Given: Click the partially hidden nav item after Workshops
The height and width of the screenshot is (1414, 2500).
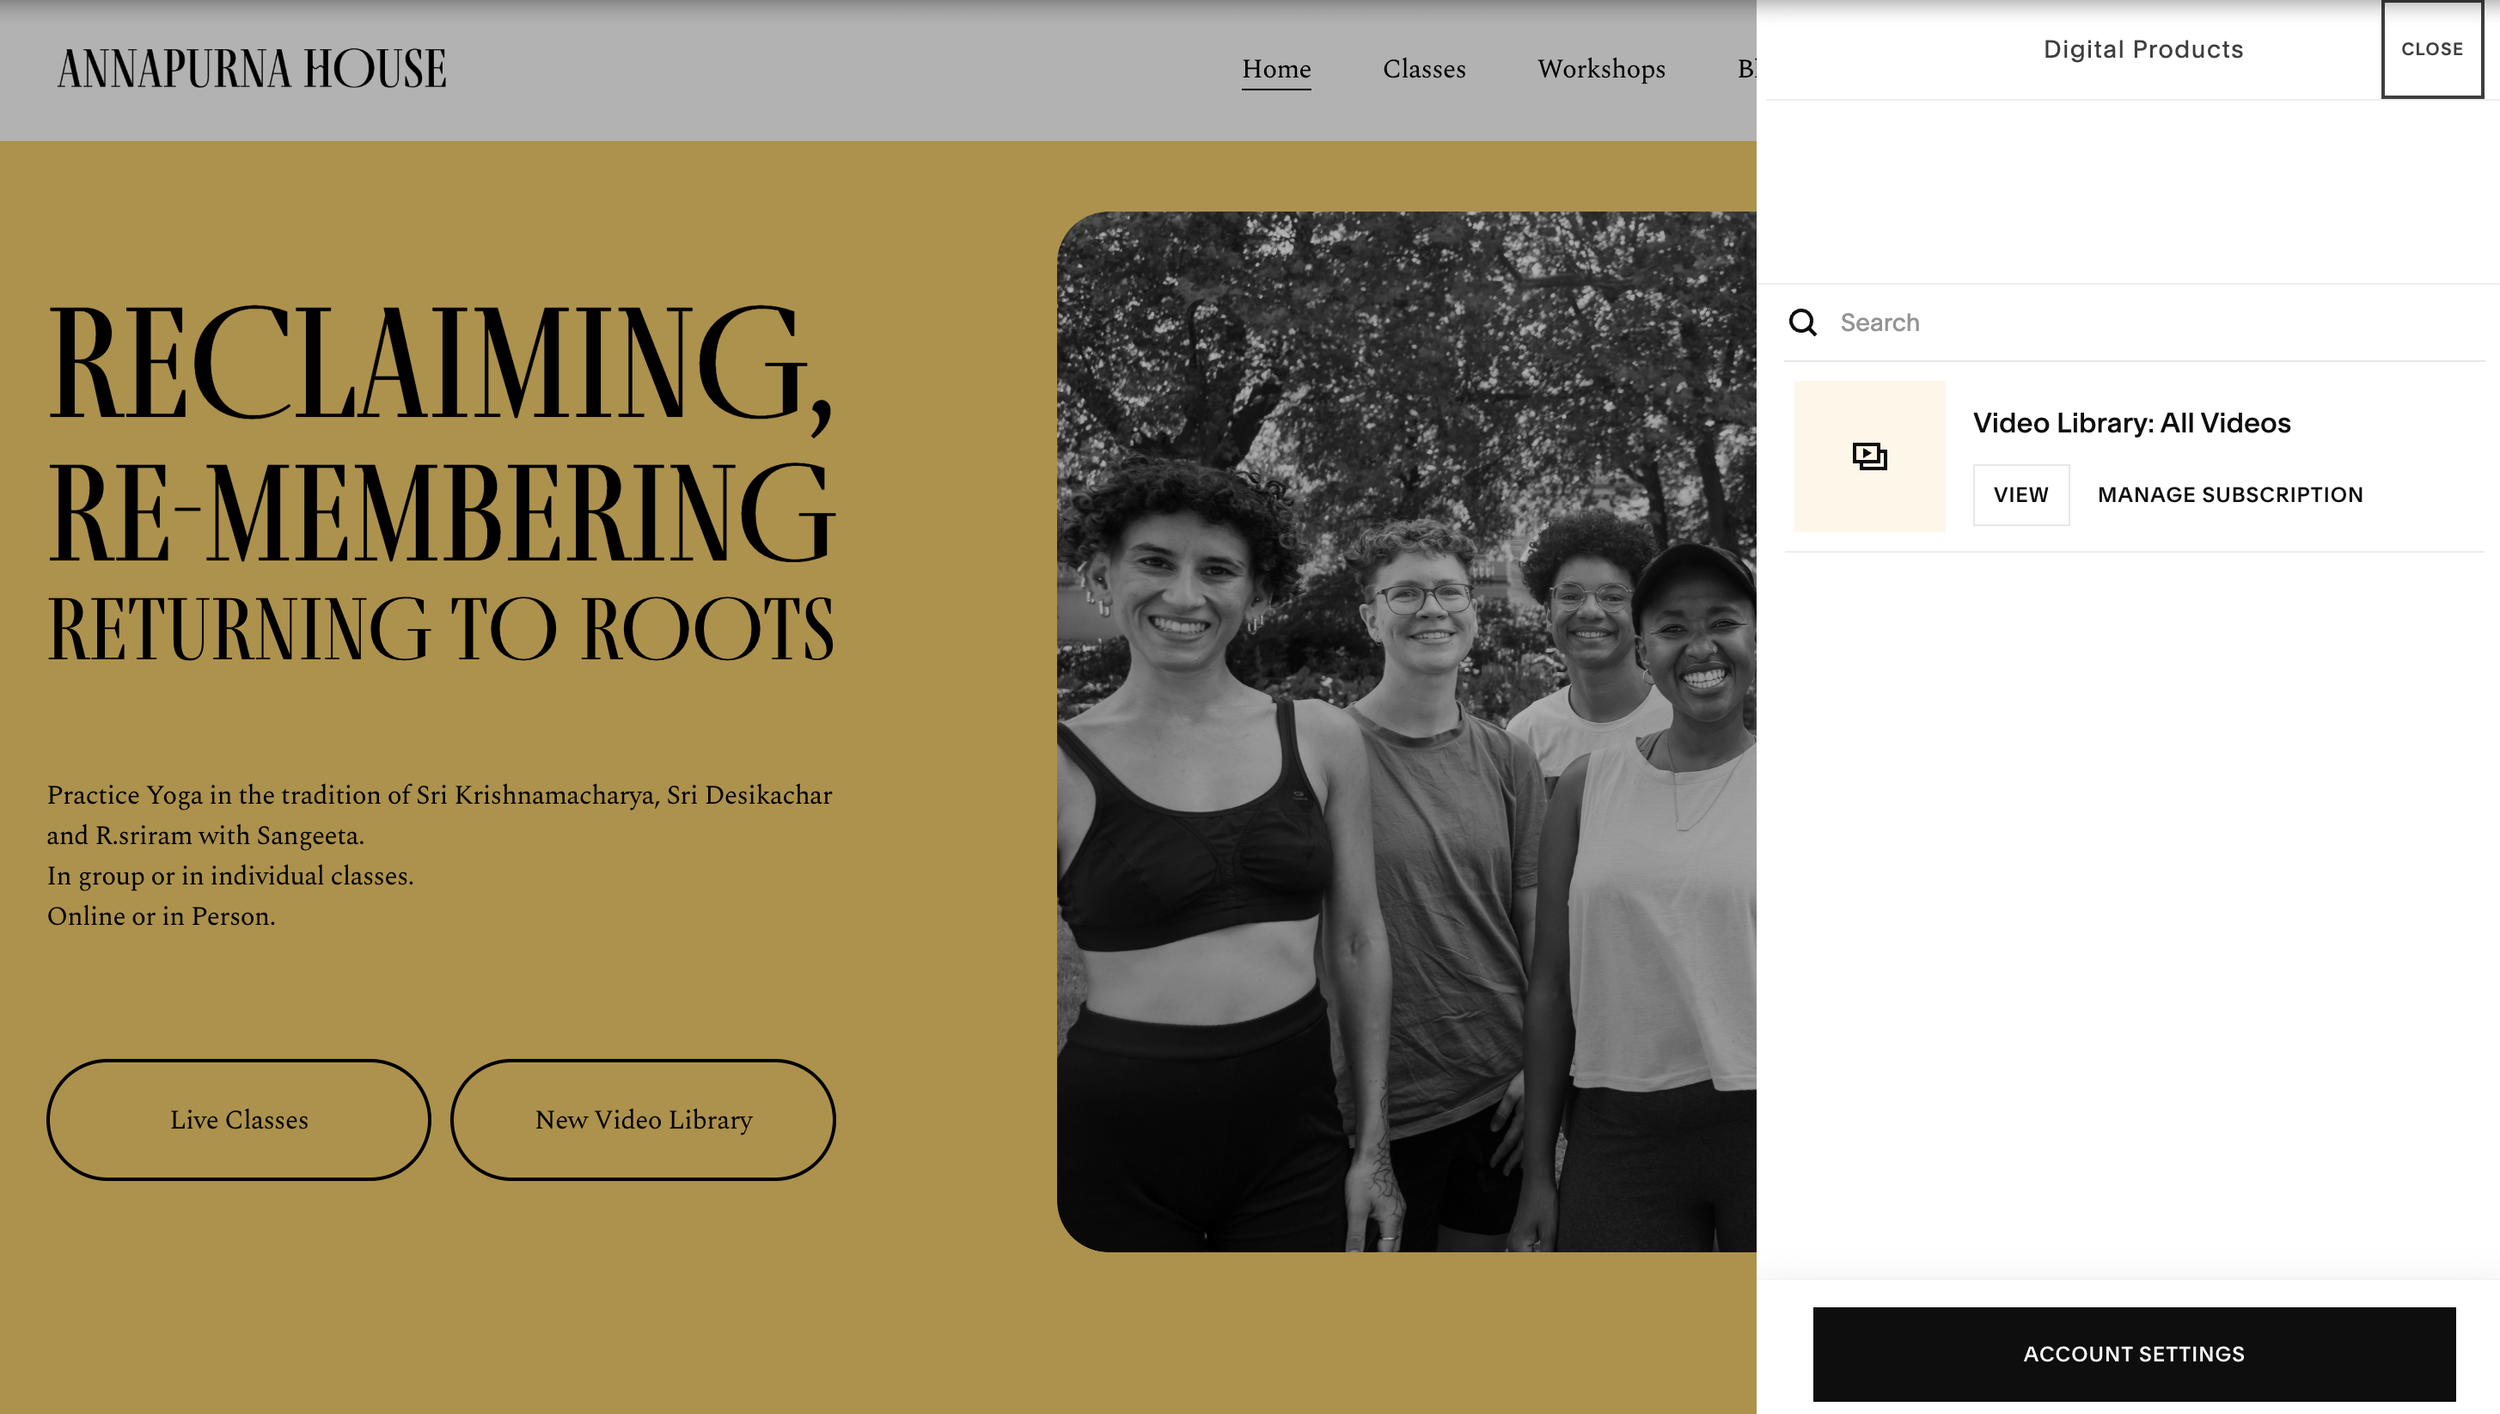Looking at the screenshot, I should [x=1746, y=69].
